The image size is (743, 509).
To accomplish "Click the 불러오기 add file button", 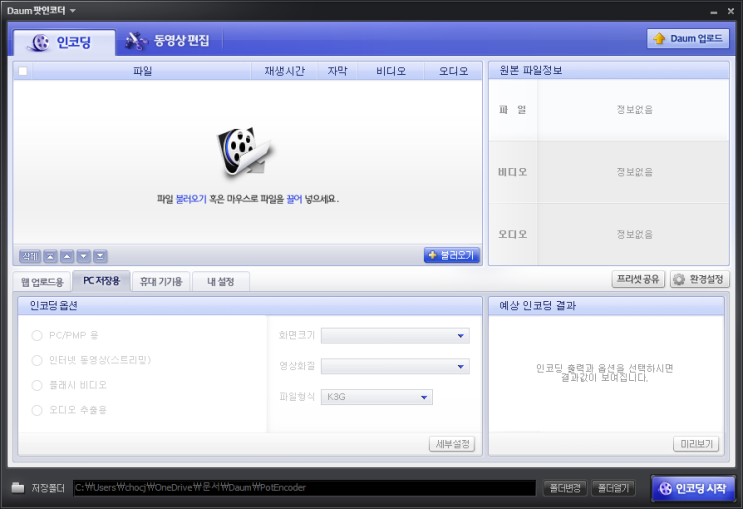I will (x=452, y=255).
